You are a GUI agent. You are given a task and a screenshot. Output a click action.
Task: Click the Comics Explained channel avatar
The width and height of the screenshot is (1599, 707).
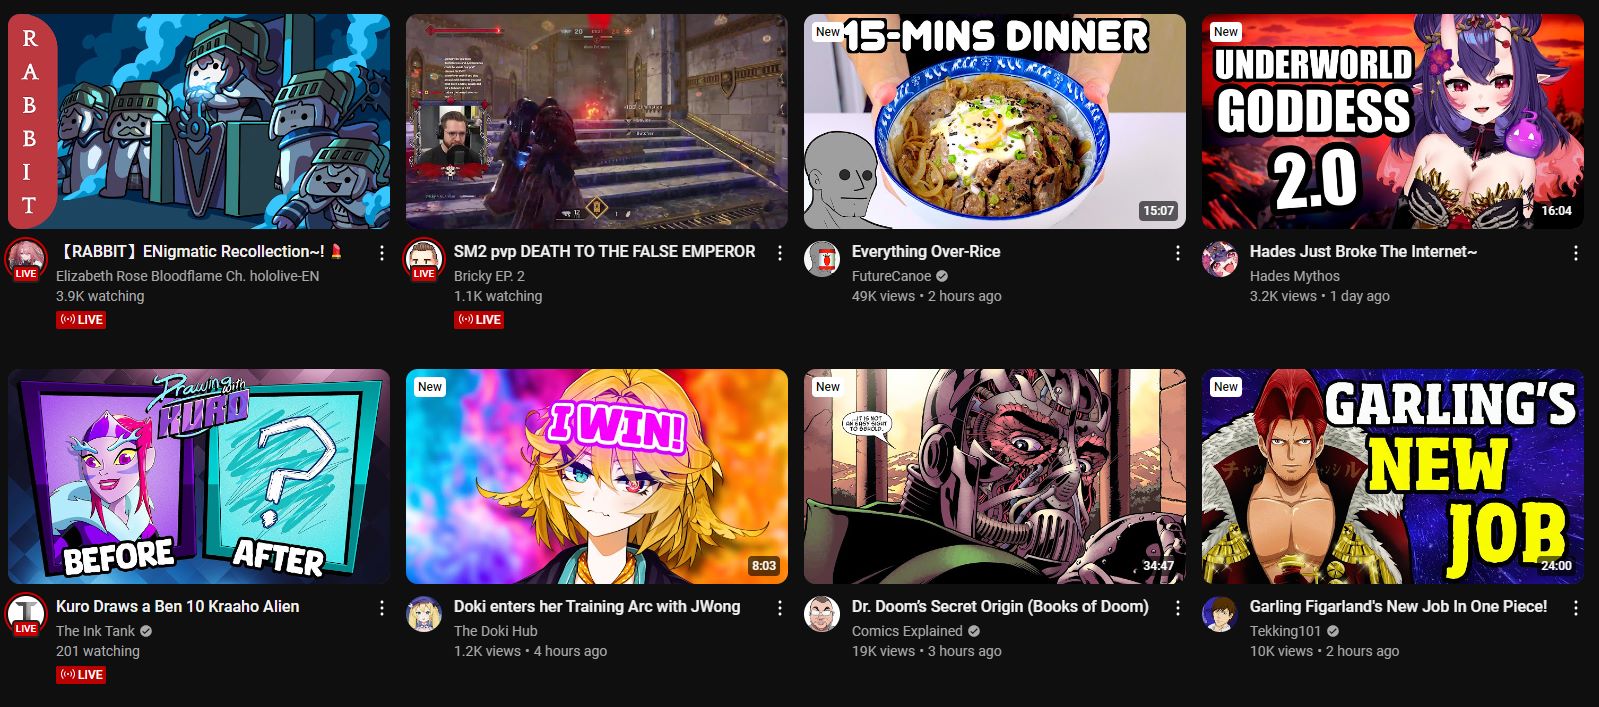(822, 614)
